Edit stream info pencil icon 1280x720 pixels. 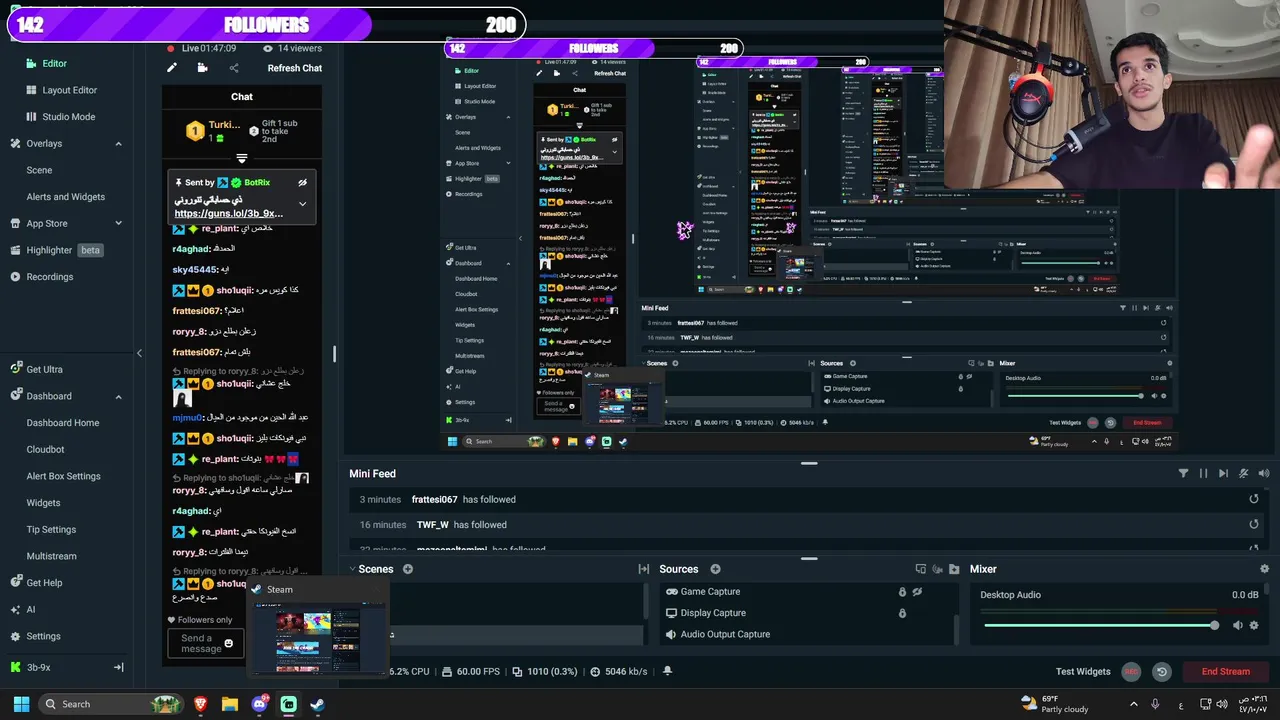point(172,68)
